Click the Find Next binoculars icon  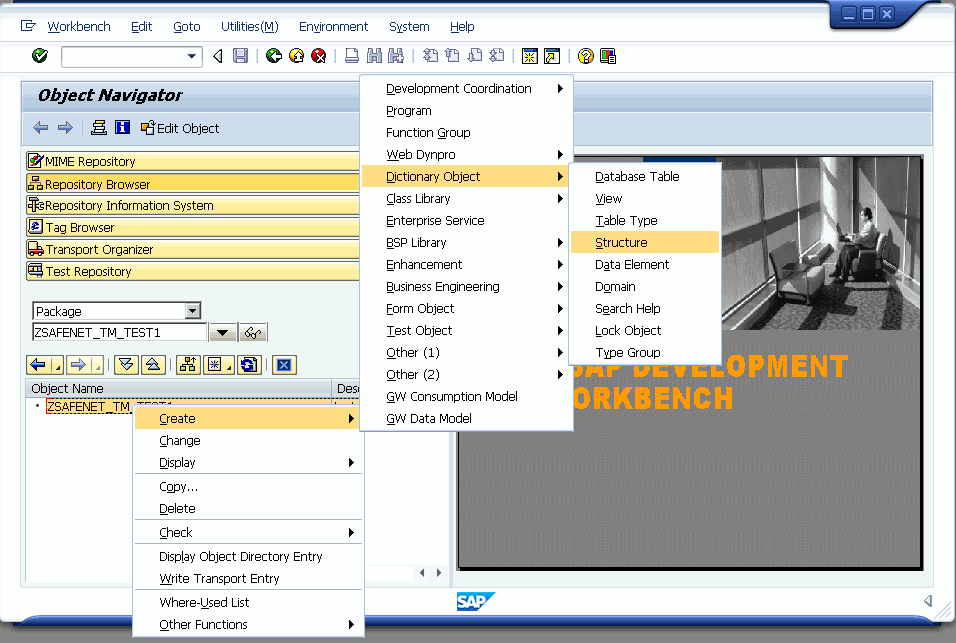pyautogui.click(x=396, y=56)
